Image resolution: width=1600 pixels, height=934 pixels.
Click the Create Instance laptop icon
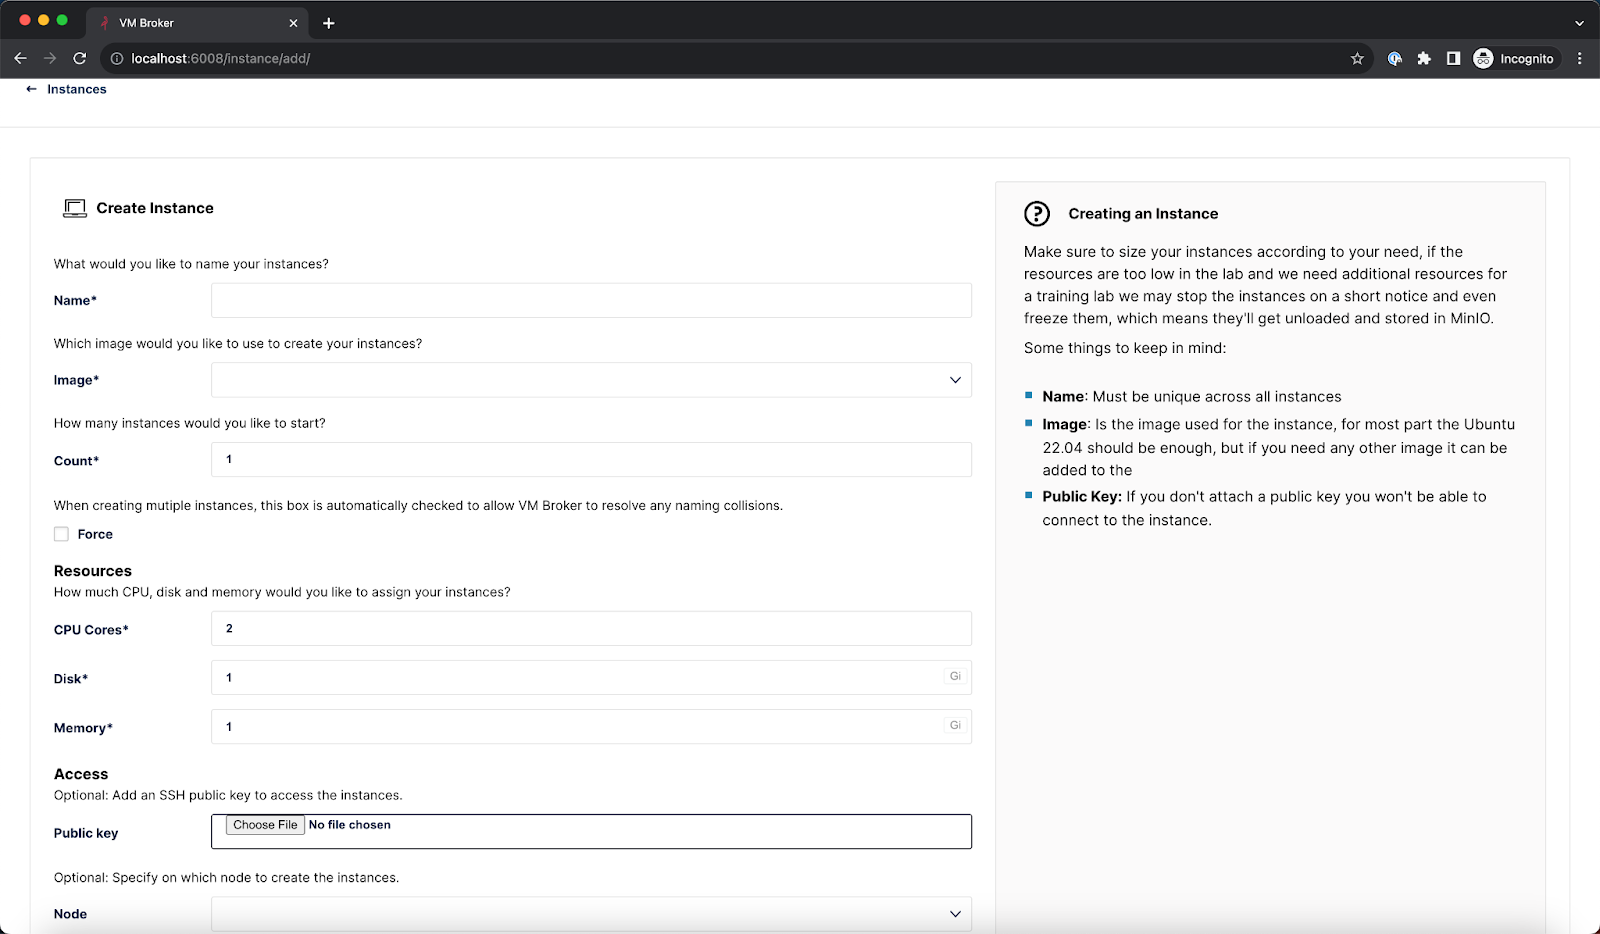point(75,208)
